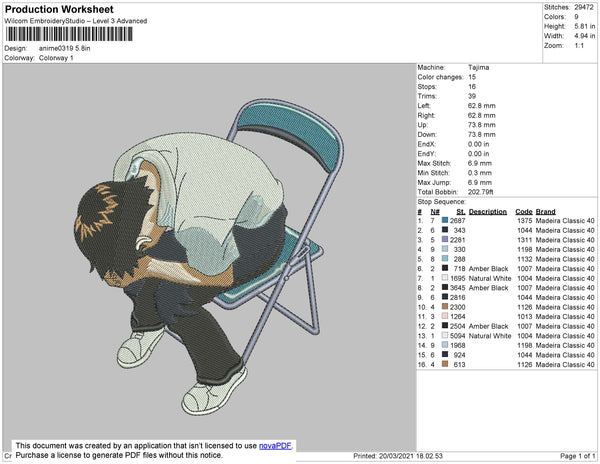Click the Stitches count value 29472

pyautogui.click(x=583, y=6)
